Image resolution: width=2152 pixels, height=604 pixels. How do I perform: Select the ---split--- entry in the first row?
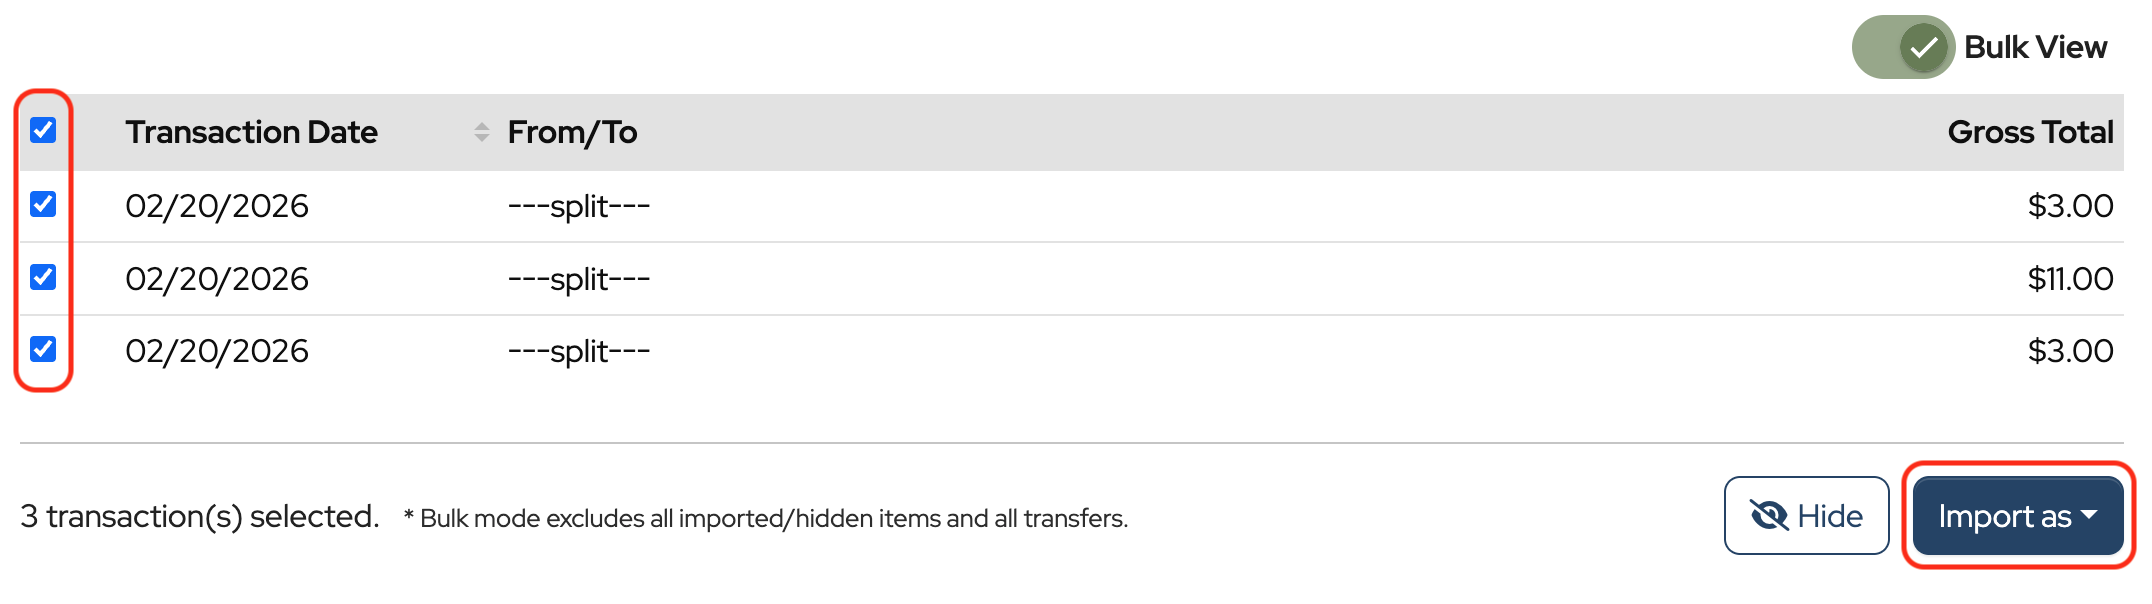click(579, 206)
